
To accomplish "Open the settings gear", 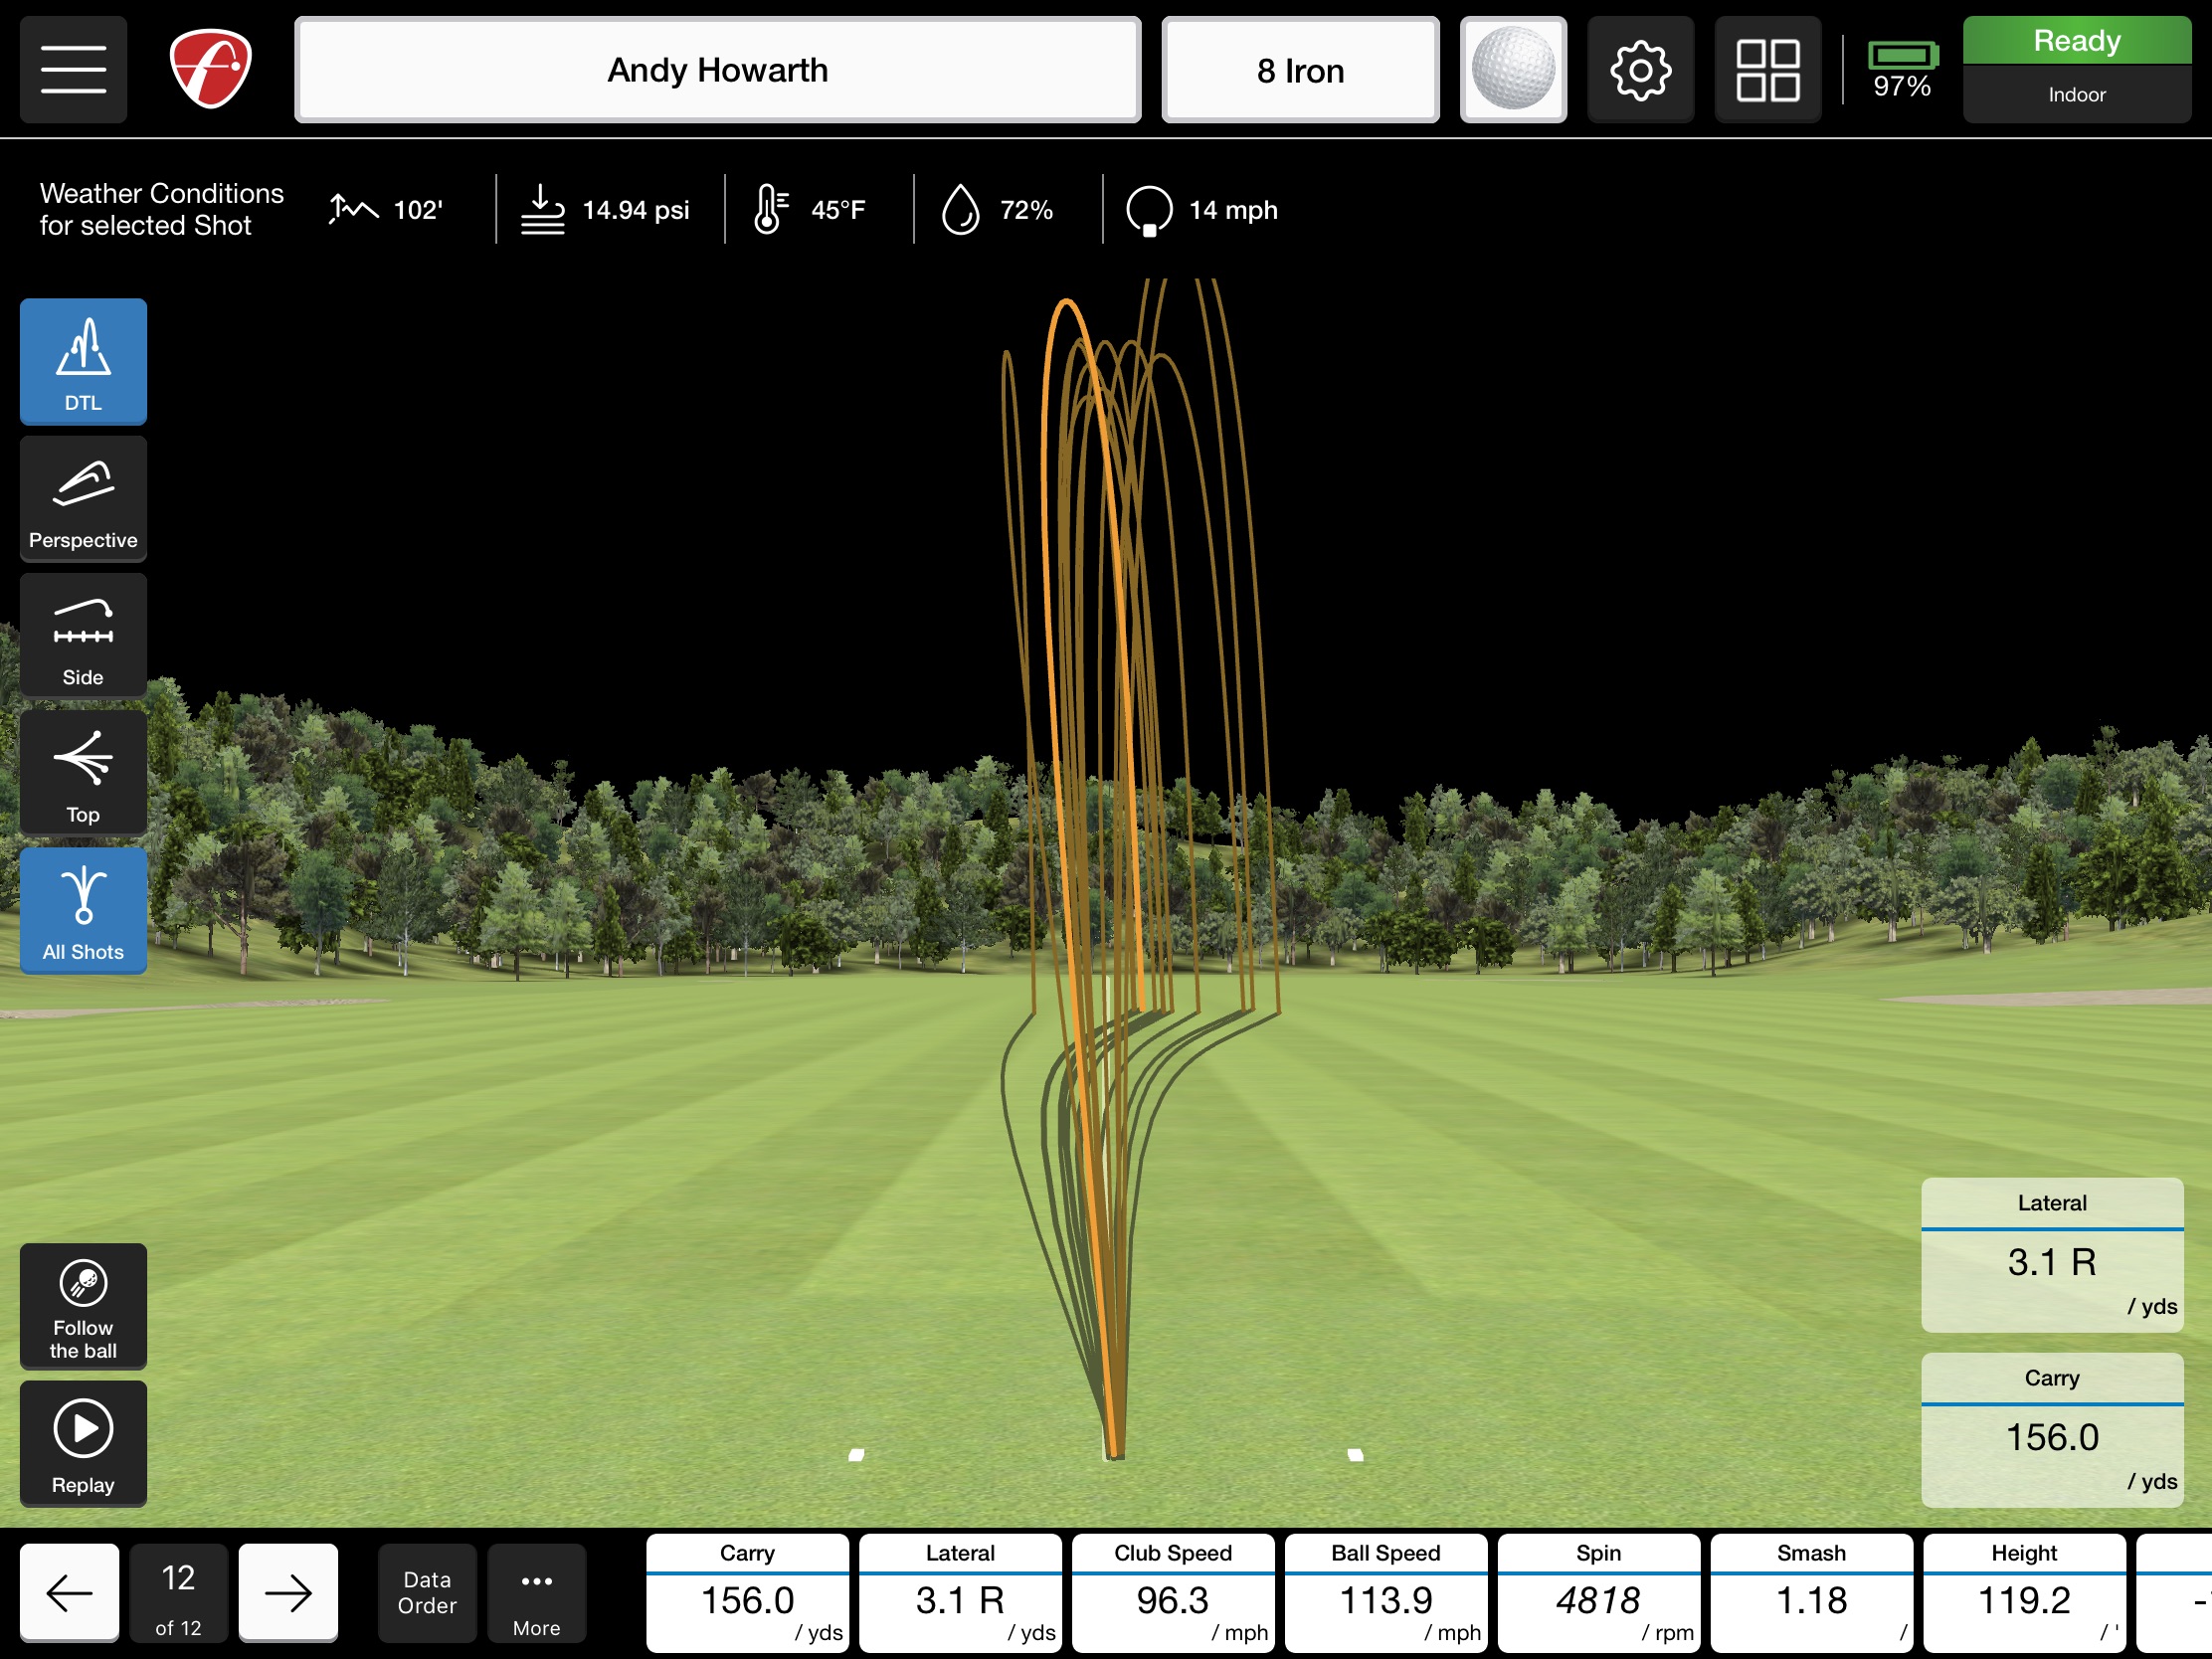I will click(1640, 69).
